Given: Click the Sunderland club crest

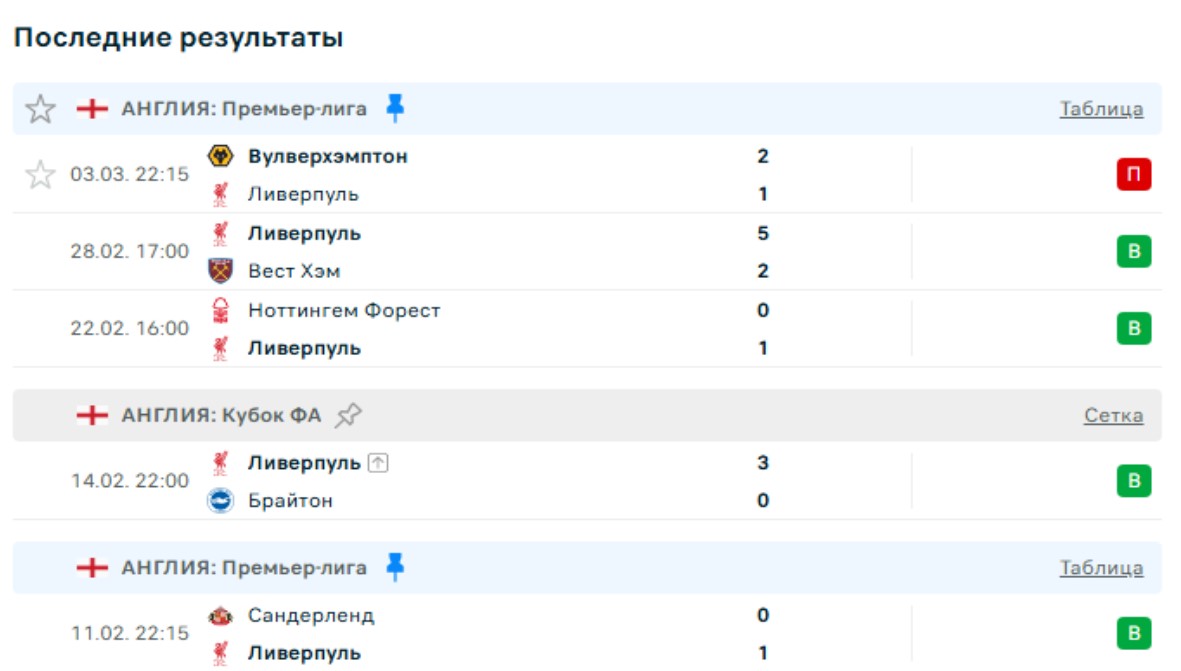Looking at the screenshot, I should click(x=220, y=616).
